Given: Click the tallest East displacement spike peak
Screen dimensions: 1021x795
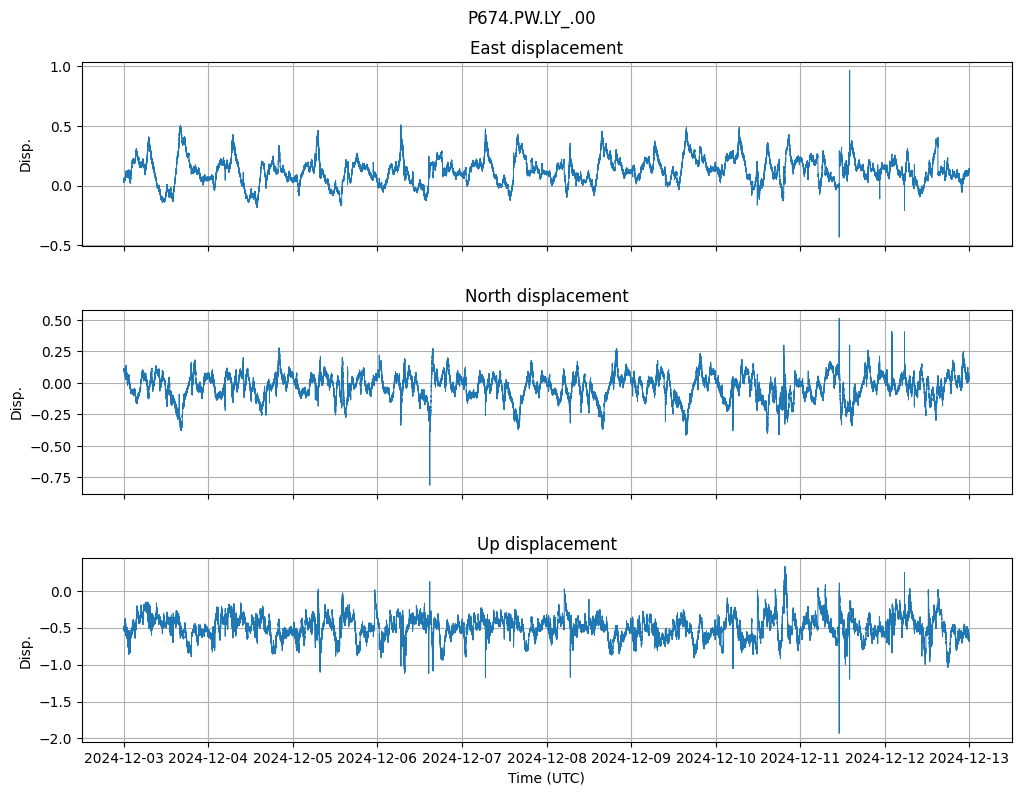Looking at the screenshot, I should tap(849, 71).
